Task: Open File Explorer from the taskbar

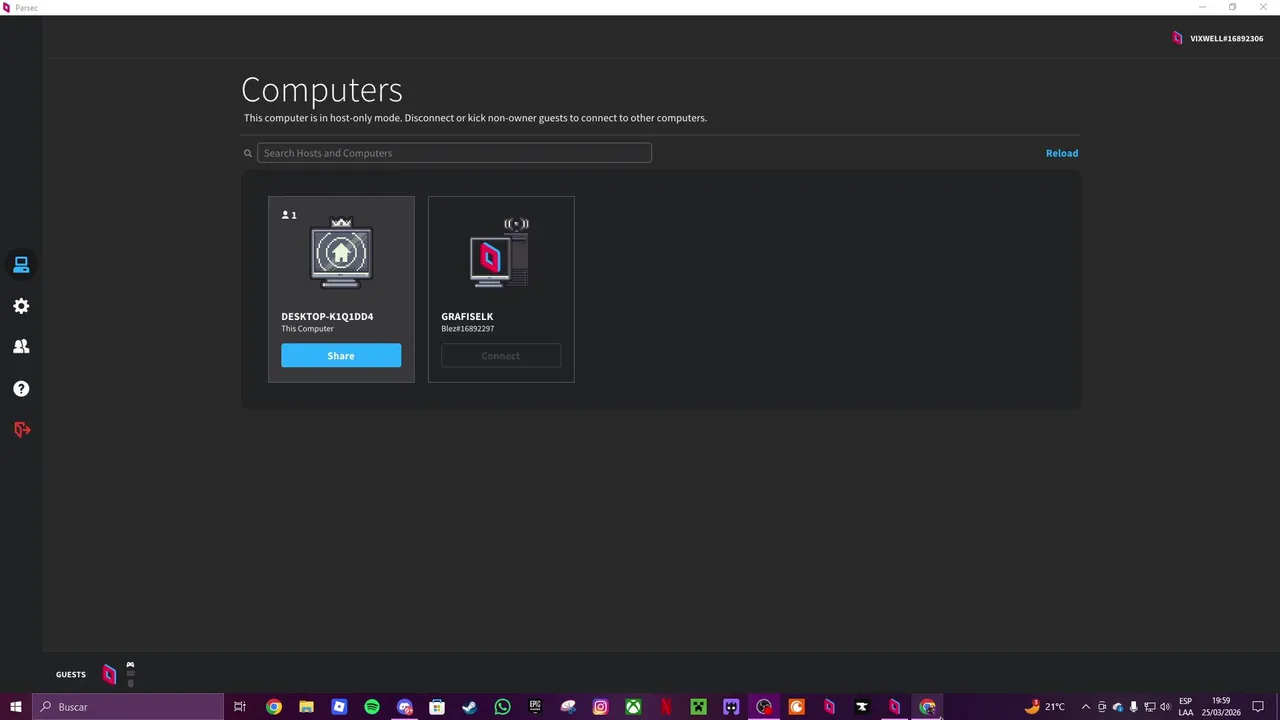Action: (x=306, y=707)
